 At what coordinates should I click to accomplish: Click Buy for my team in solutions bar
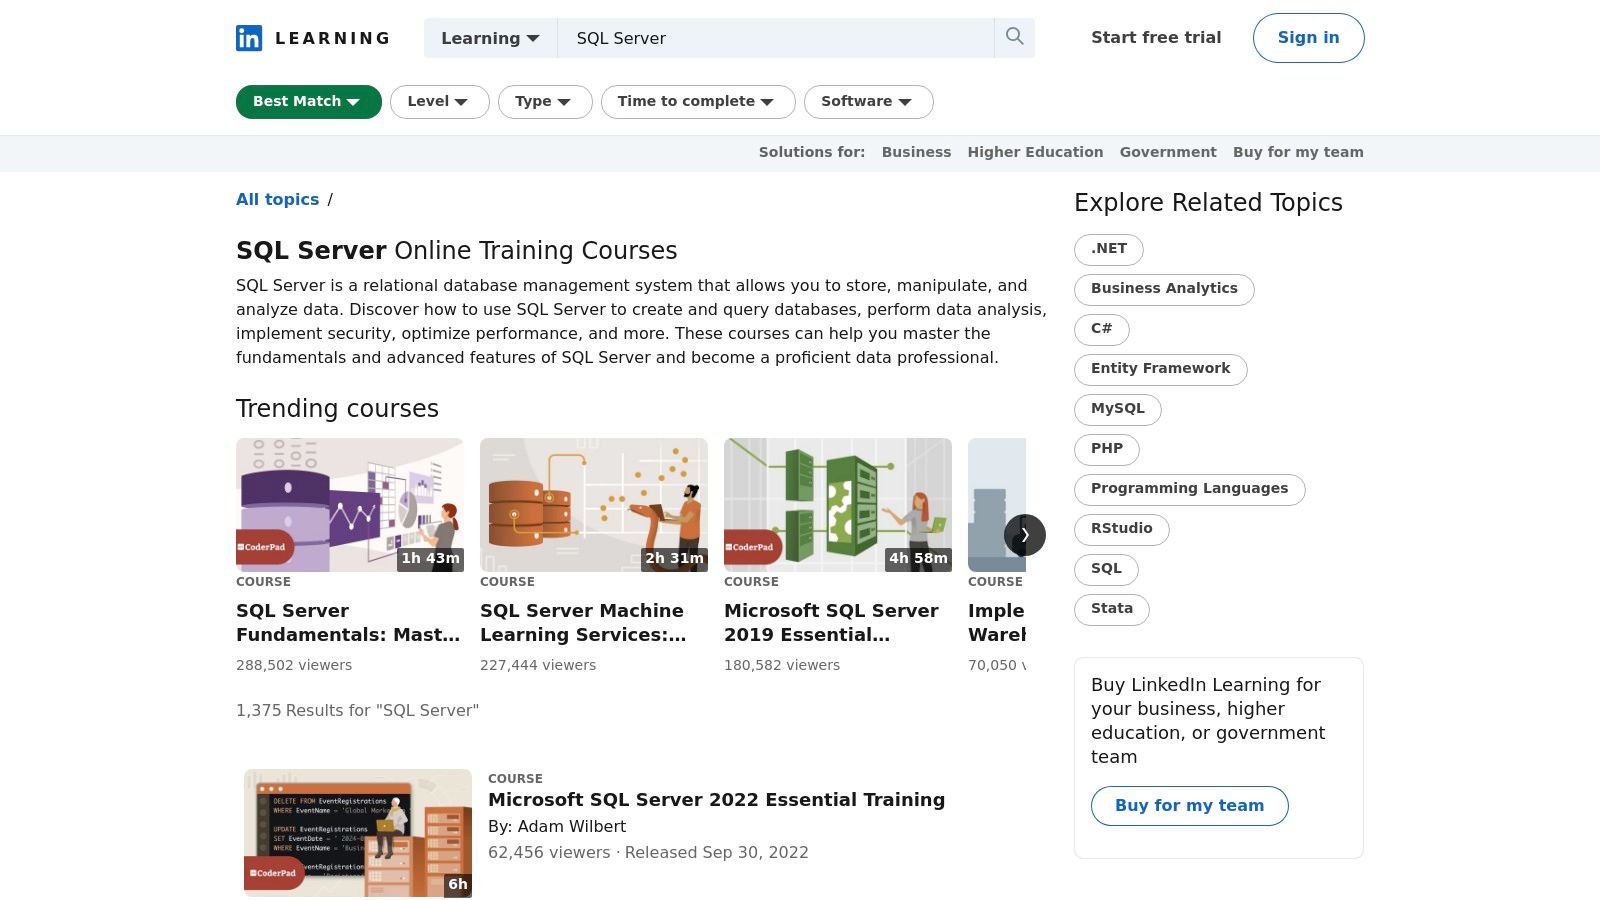click(1298, 152)
